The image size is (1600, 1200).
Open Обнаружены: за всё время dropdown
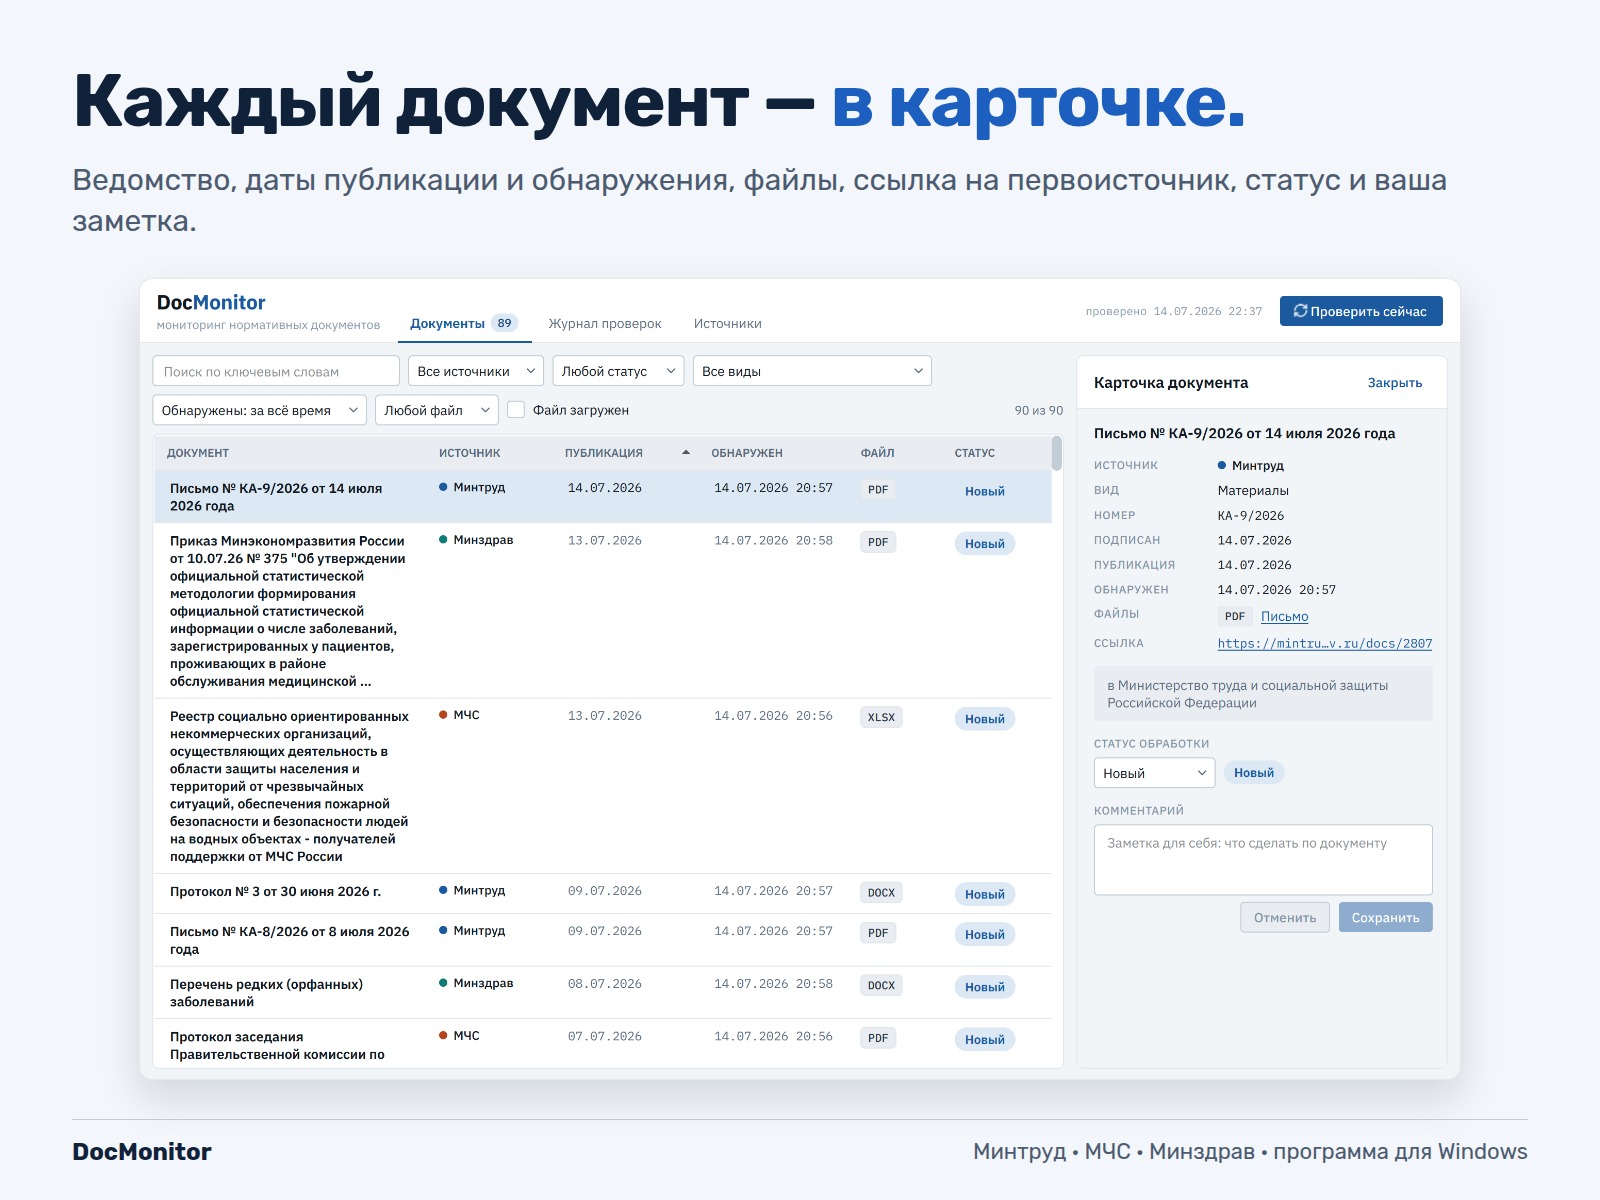(x=260, y=410)
